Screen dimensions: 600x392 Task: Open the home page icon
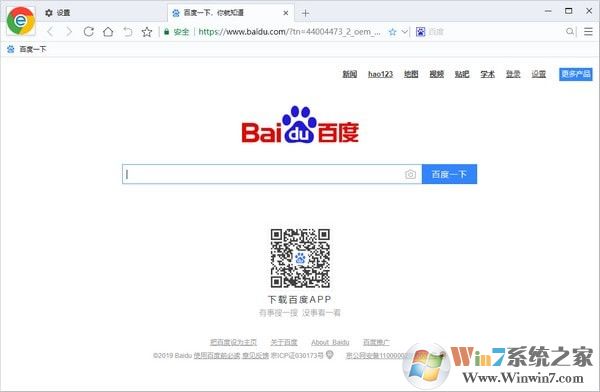click(x=108, y=32)
